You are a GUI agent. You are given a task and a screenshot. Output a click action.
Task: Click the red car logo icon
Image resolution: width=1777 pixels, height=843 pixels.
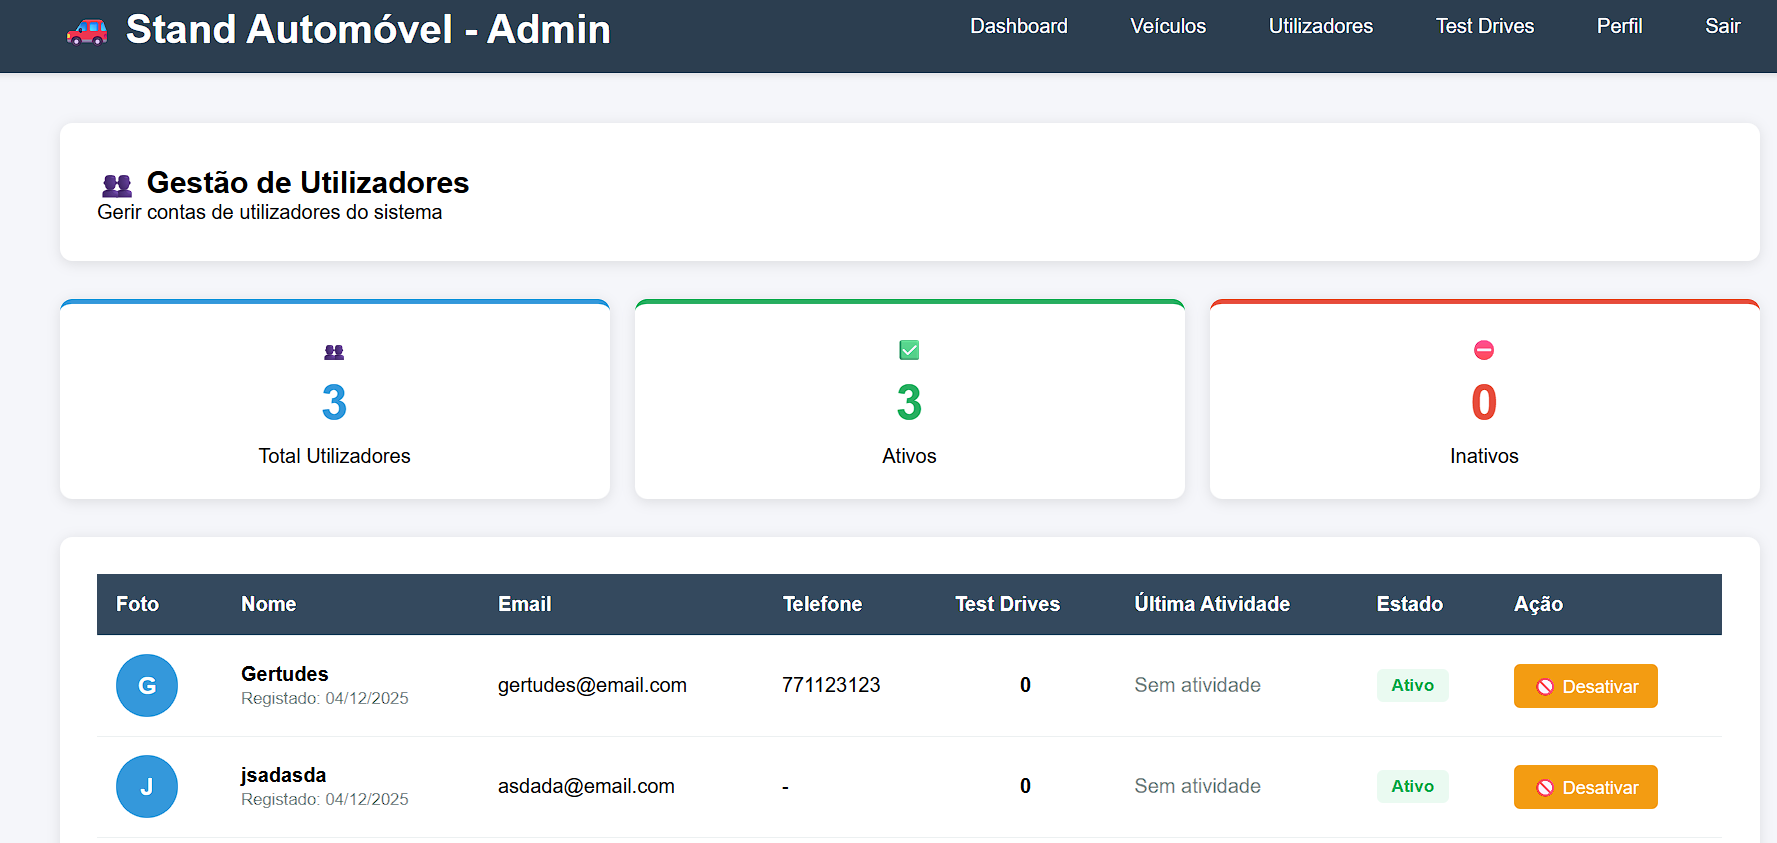click(87, 31)
